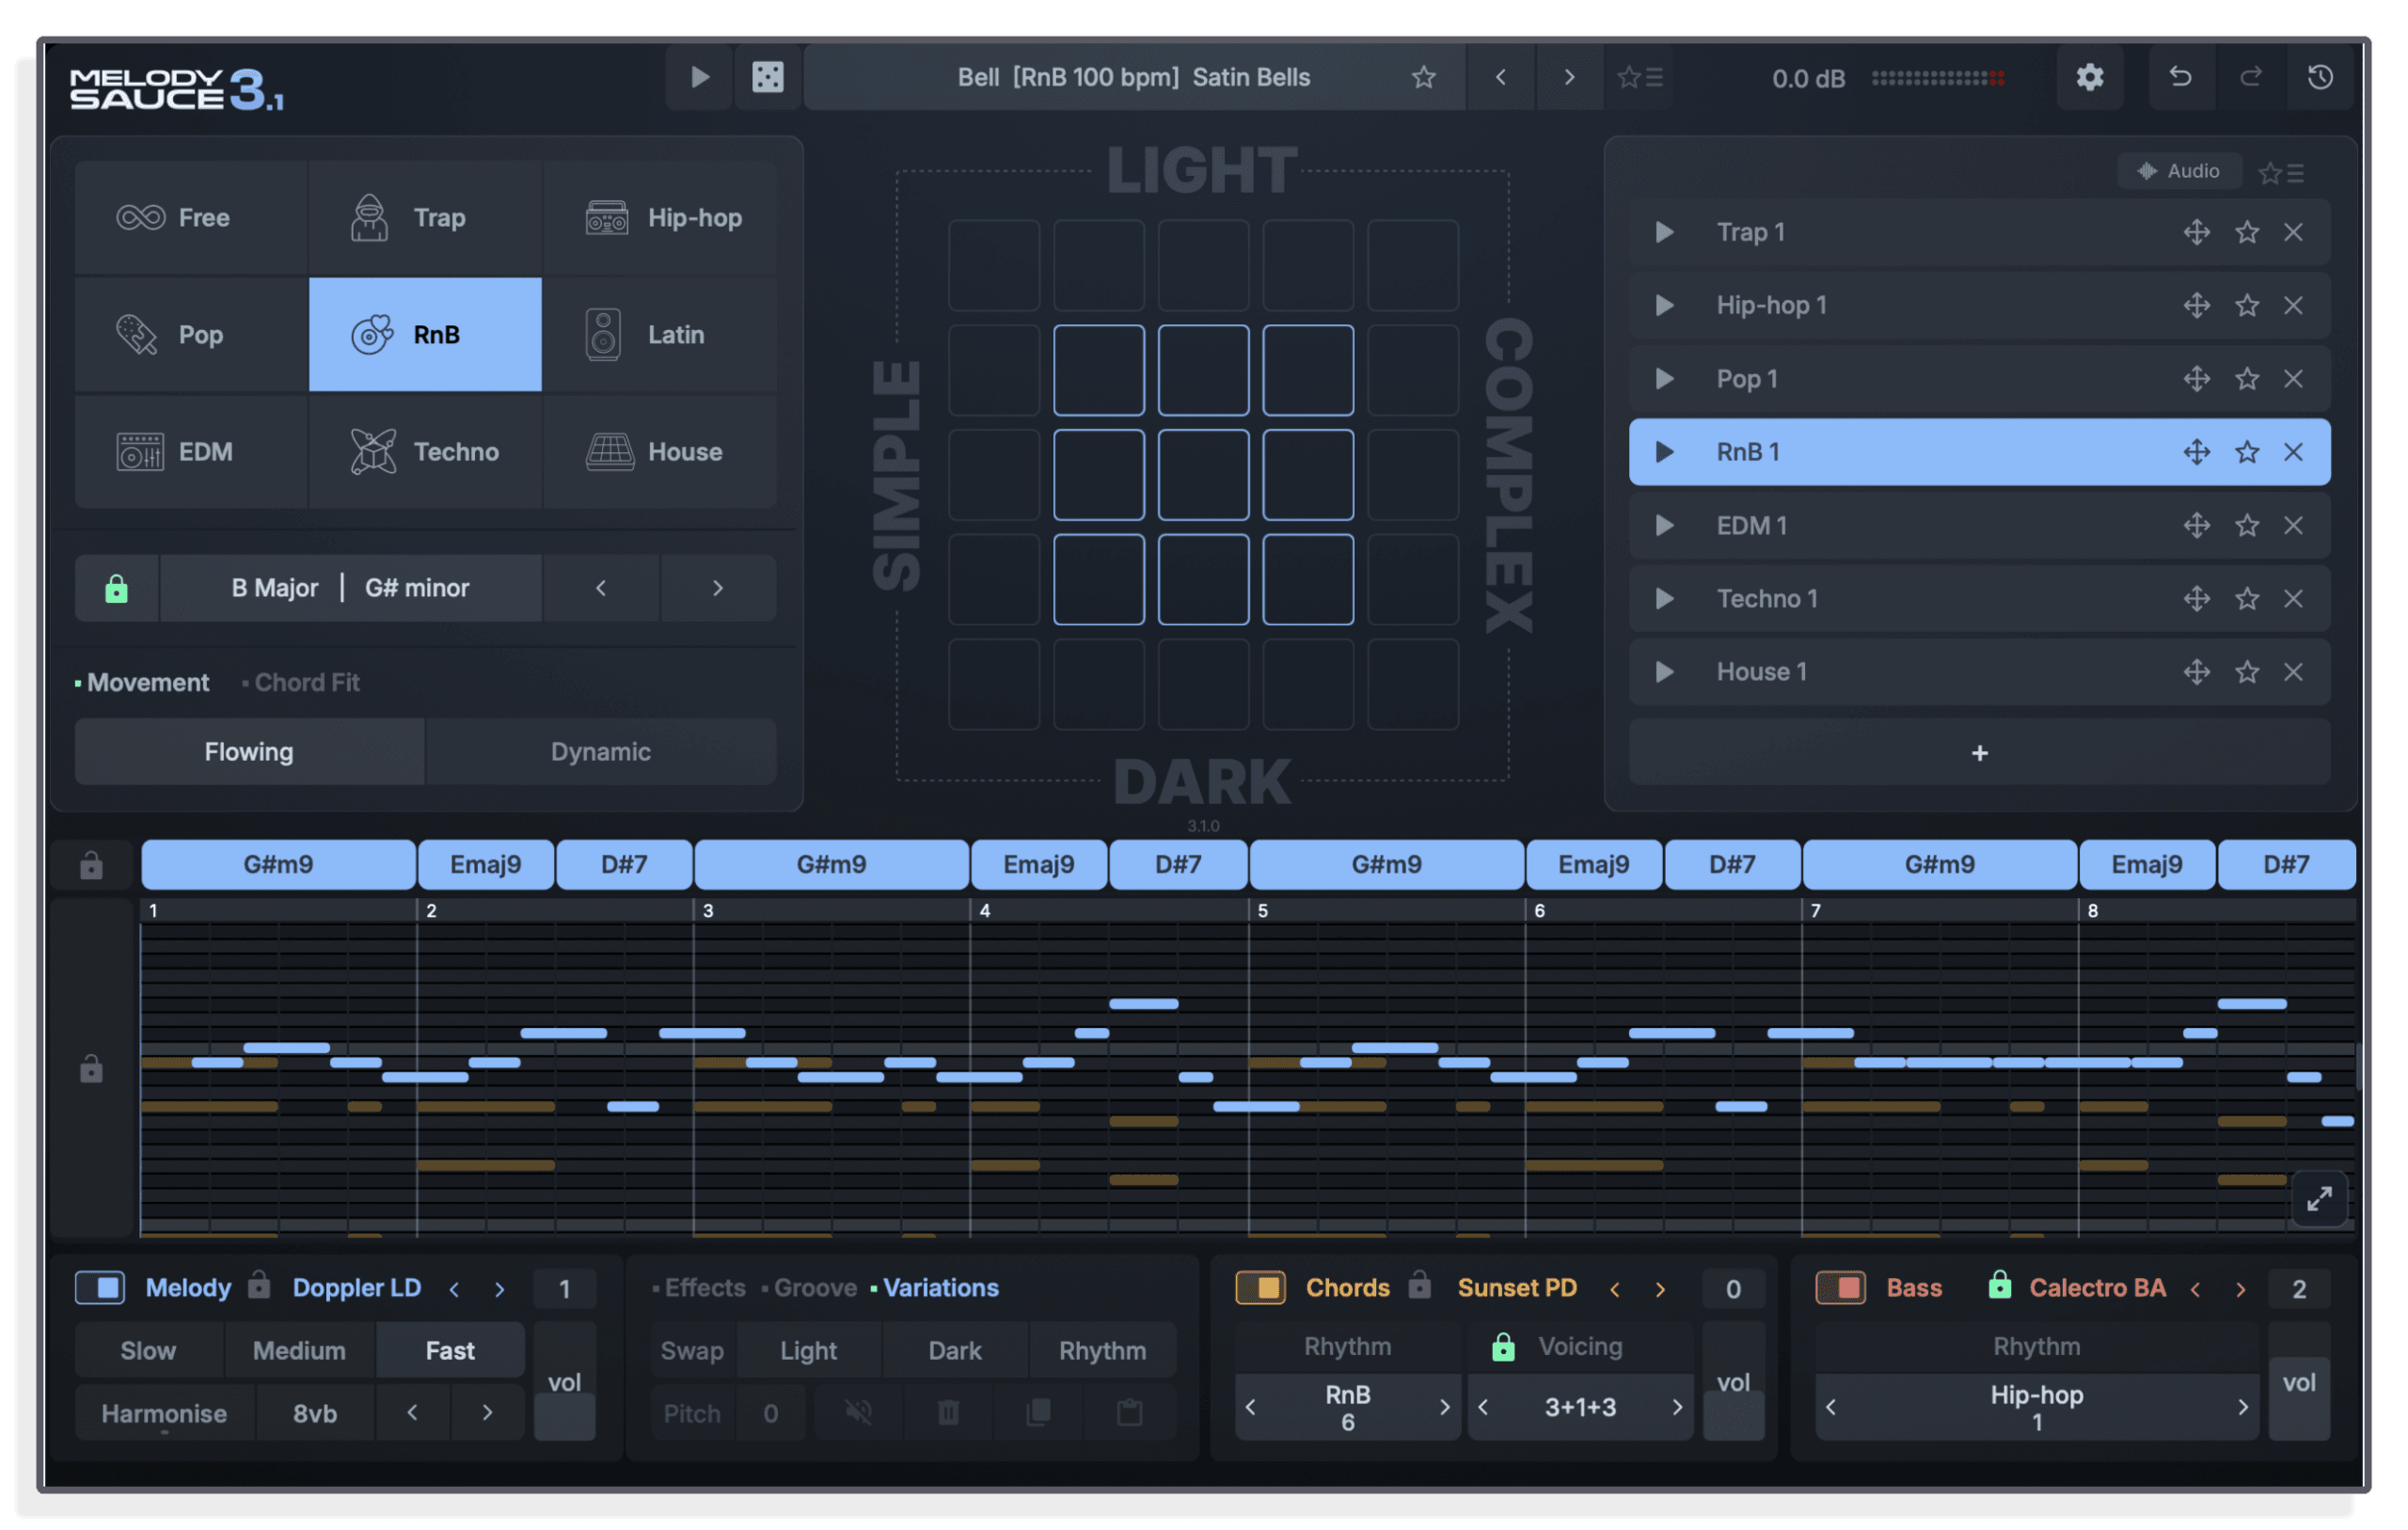Toggle the piano roll lock
The width and height of the screenshot is (2408, 1530).
(91, 1069)
